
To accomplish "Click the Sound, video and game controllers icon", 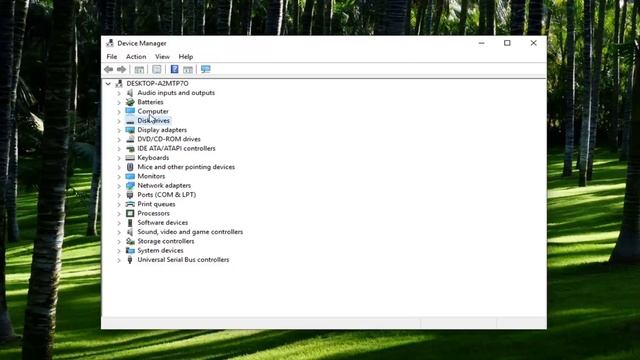I will click(130, 232).
